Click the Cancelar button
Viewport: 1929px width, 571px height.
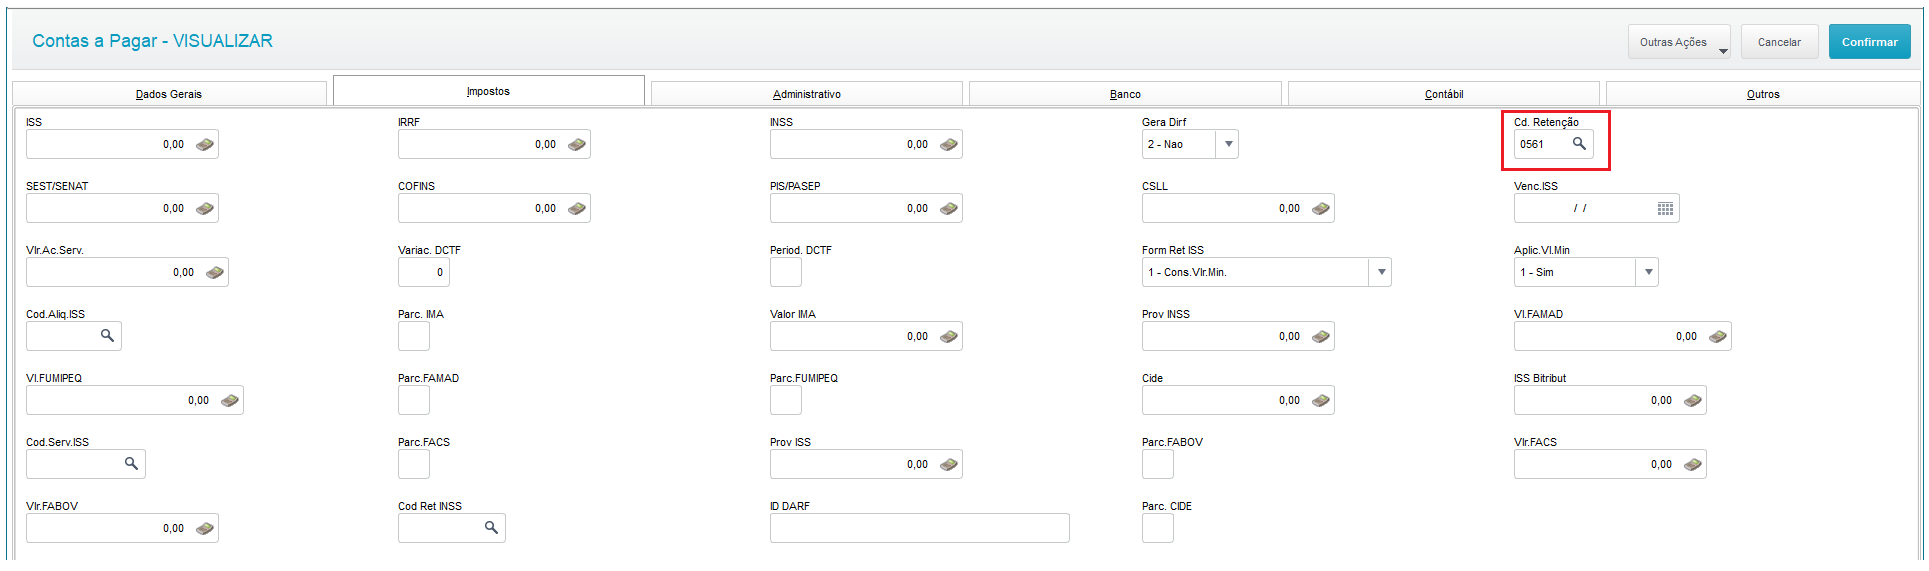pyautogui.click(x=1779, y=42)
